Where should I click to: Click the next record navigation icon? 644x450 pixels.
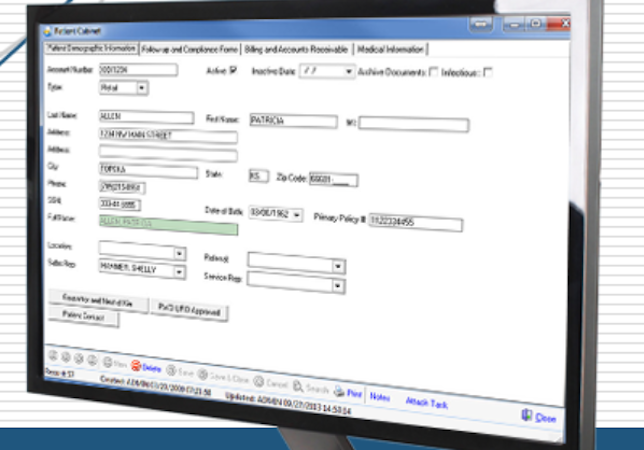tap(79, 359)
